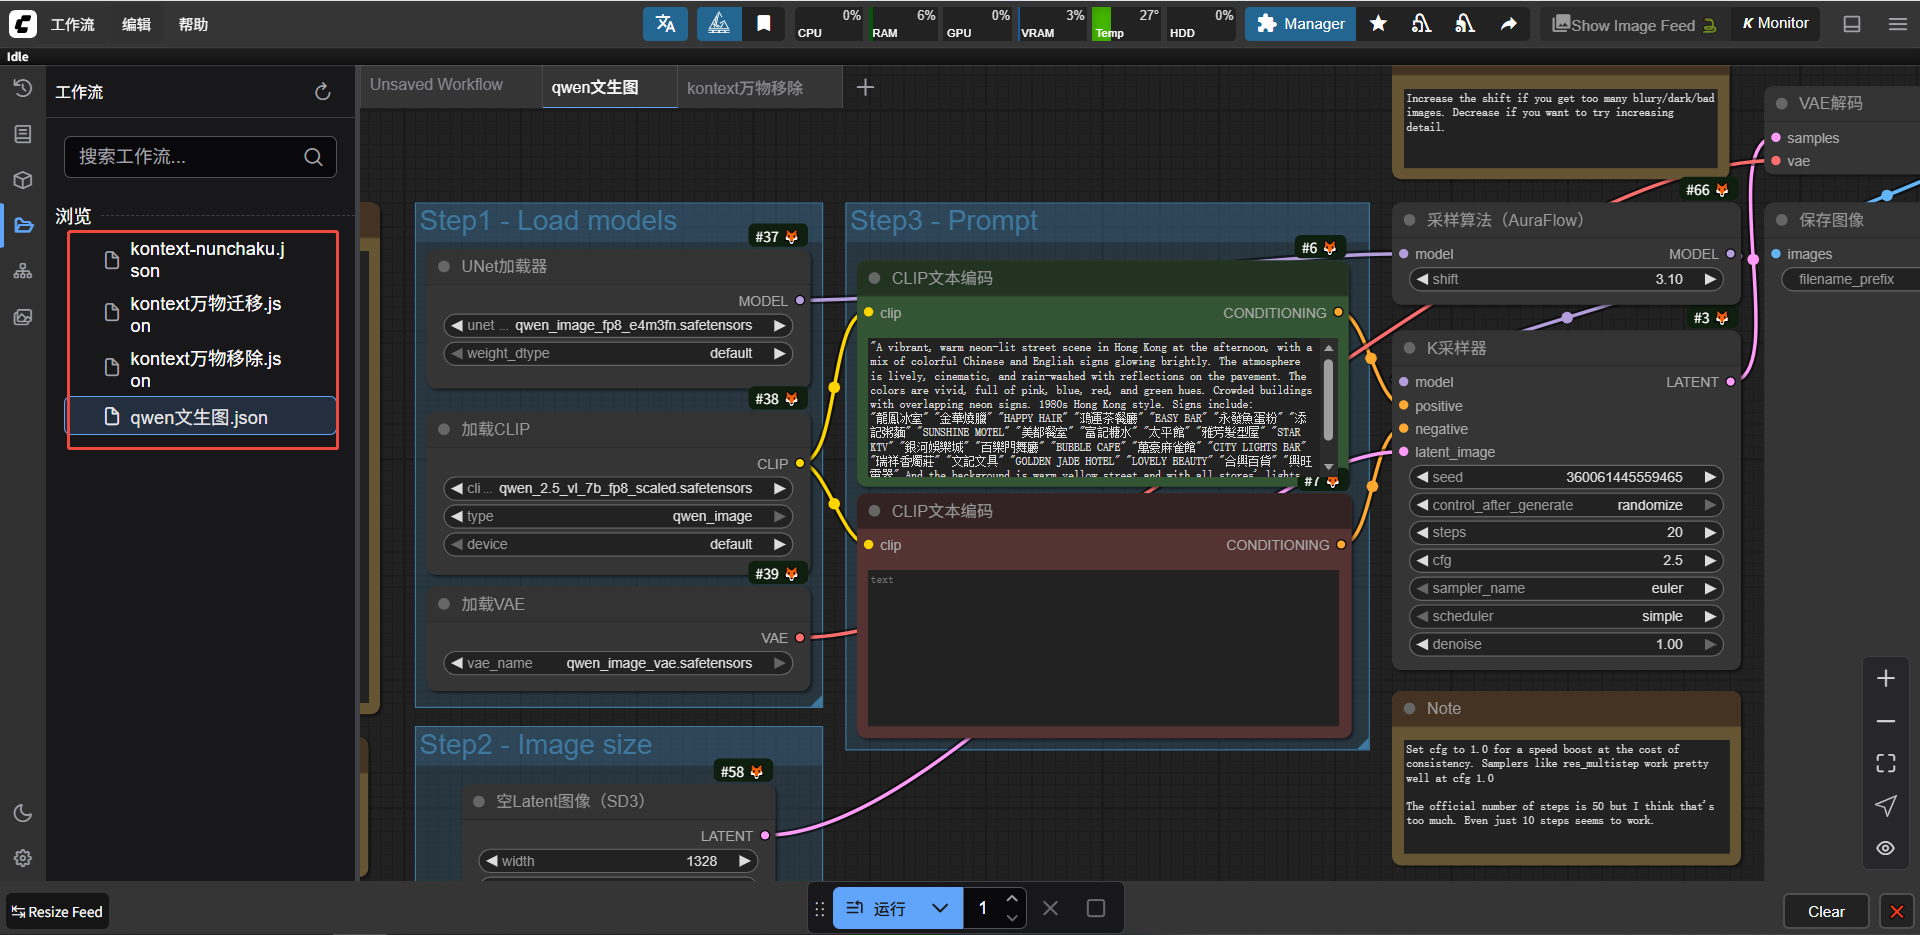Collapse the Note node via its dot
This screenshot has width=1920, height=935.
(1410, 708)
